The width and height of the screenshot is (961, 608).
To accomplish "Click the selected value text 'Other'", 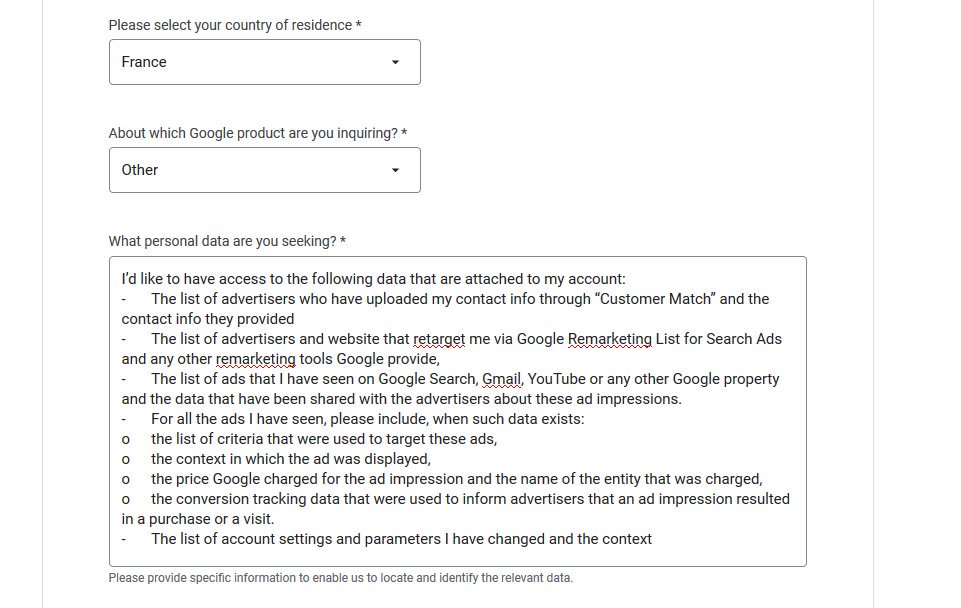I will tap(140, 170).
